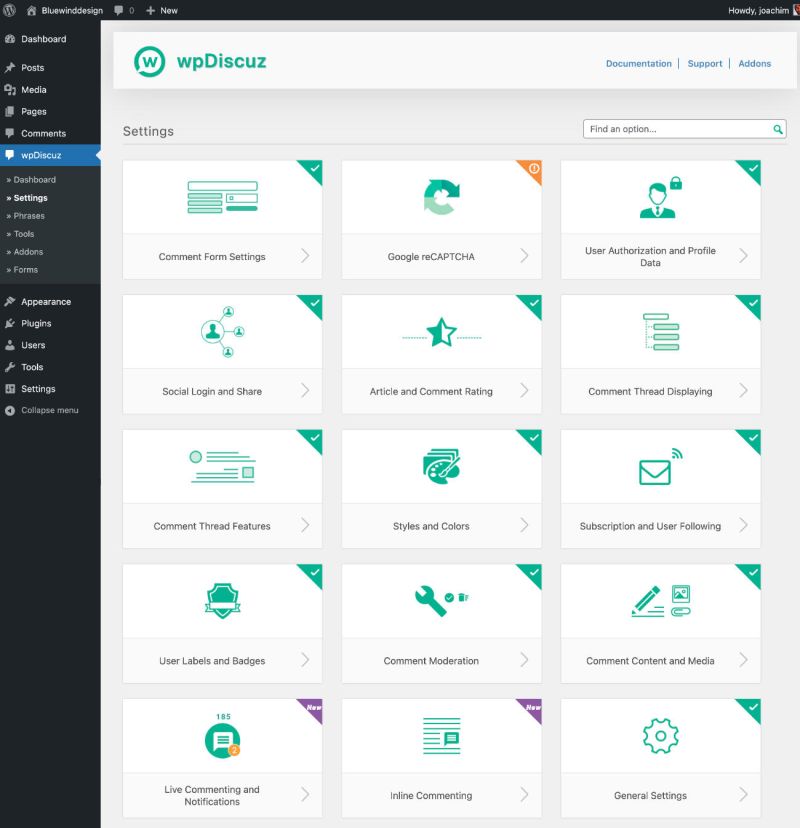800x828 pixels.
Task: Open Google reCAPTCHA settings
Action: 441,197
